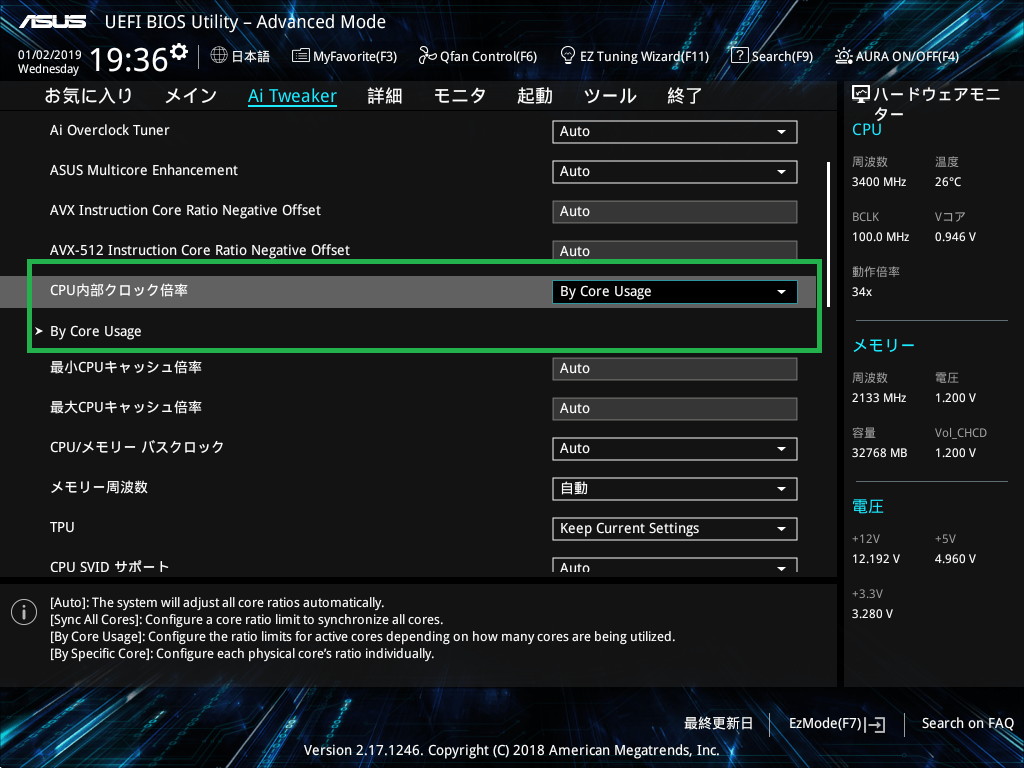This screenshot has width=1024, height=768.
Task: Open Ai Overclock Tuner dropdown
Action: coord(675,132)
